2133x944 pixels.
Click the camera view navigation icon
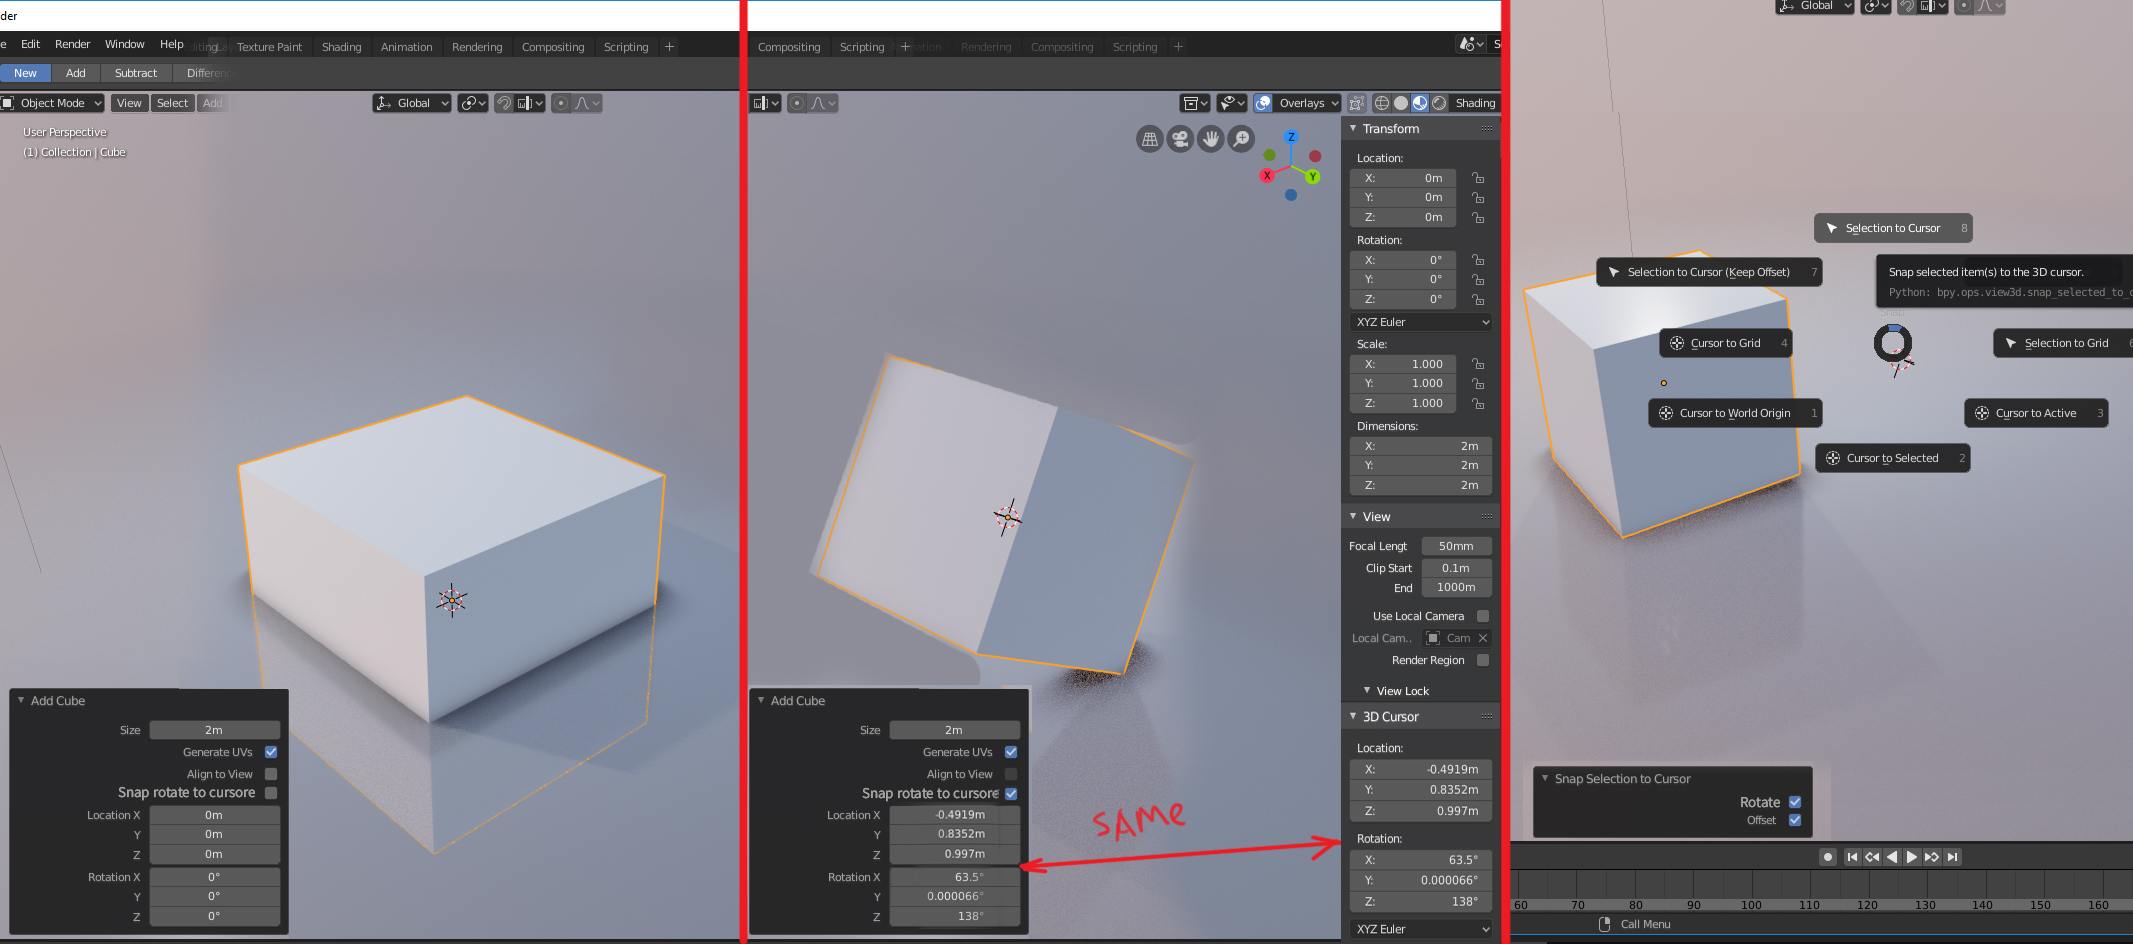(1181, 139)
